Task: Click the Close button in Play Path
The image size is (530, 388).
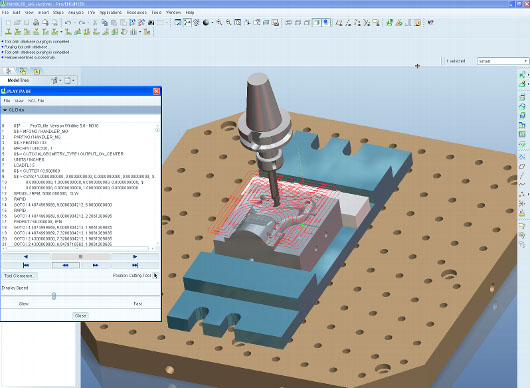Action: [x=80, y=316]
